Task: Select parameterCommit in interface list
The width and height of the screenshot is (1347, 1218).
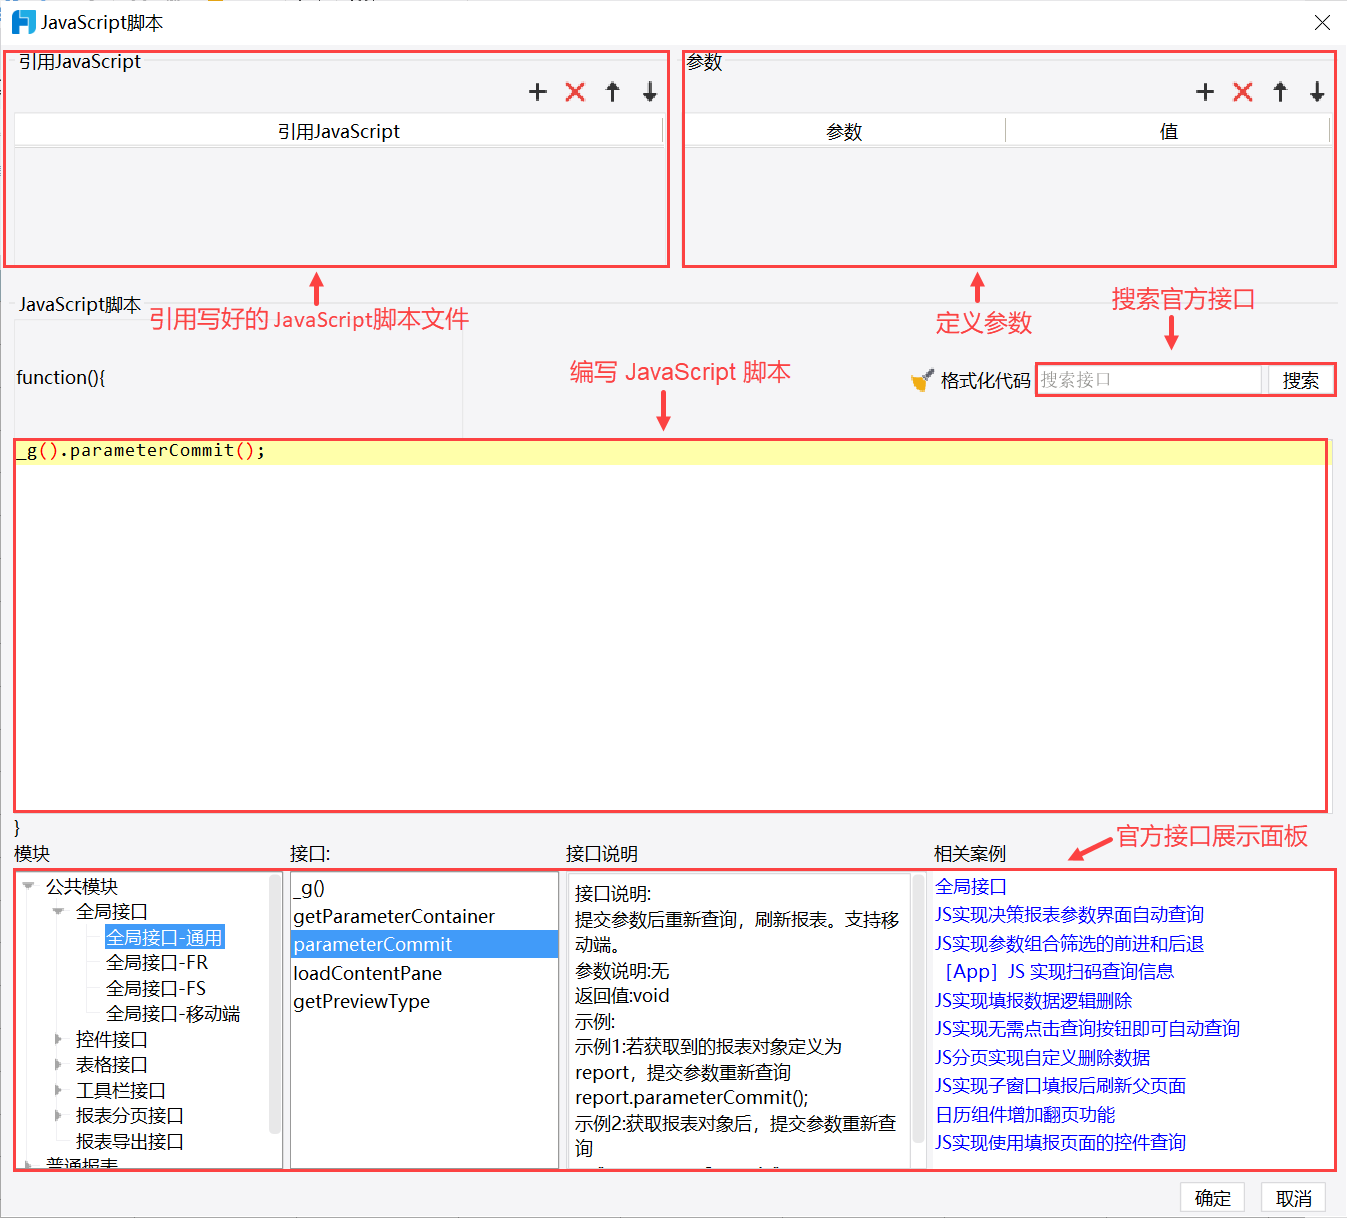Action: tap(424, 944)
